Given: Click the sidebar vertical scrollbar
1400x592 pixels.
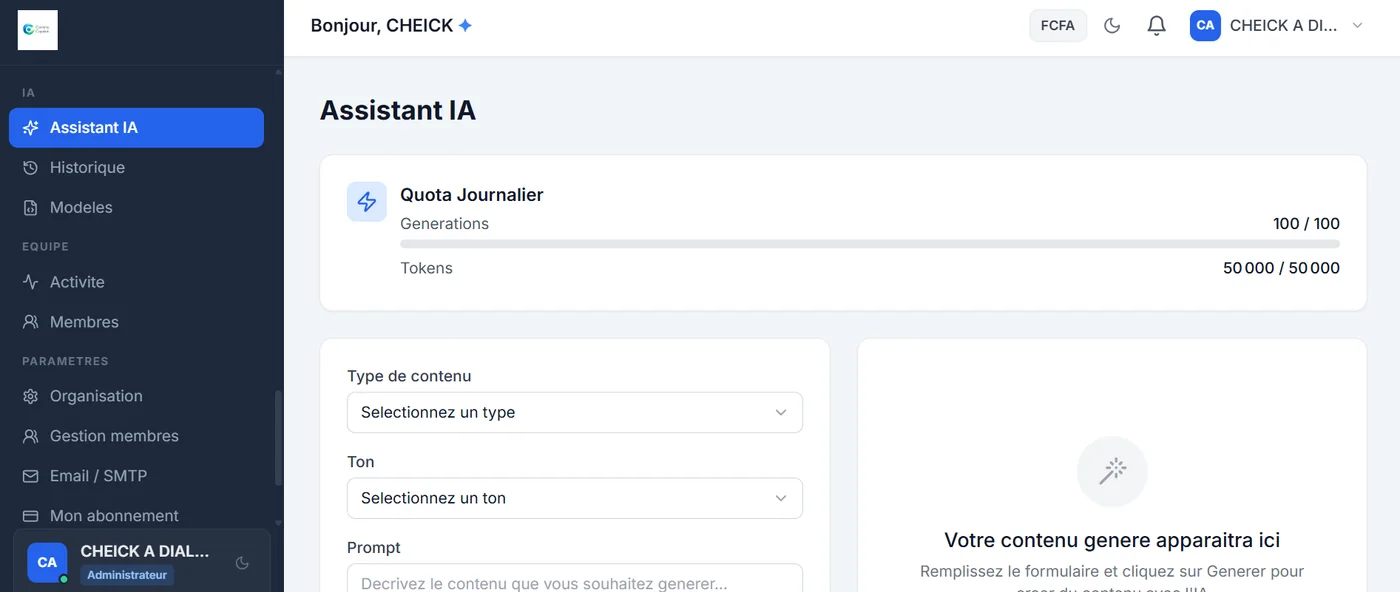Looking at the screenshot, I should pyautogui.click(x=278, y=437).
